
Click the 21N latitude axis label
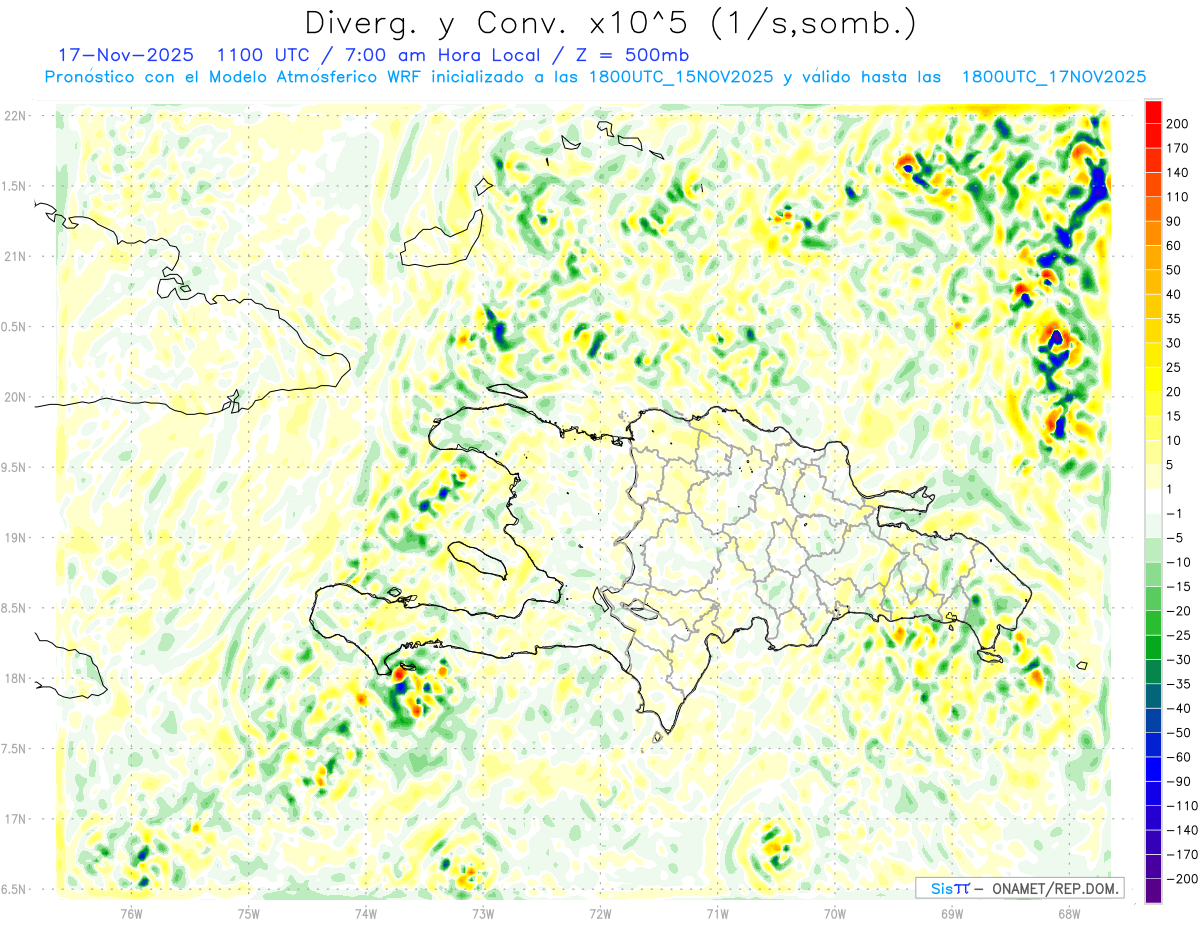(15, 257)
